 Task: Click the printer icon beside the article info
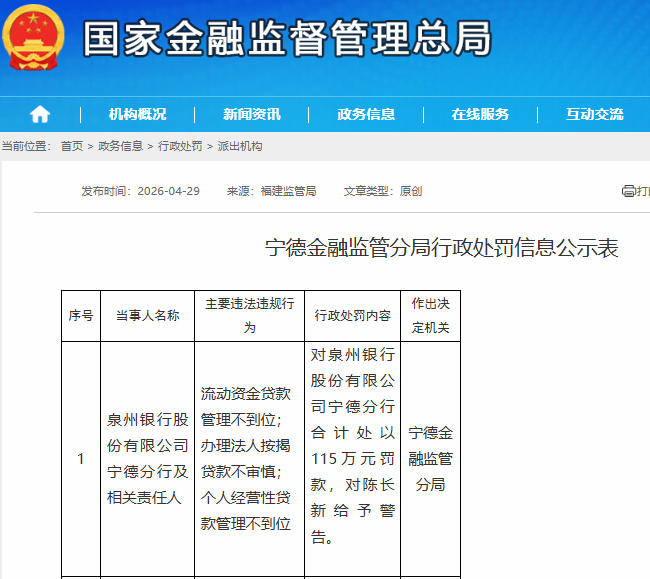tap(628, 191)
